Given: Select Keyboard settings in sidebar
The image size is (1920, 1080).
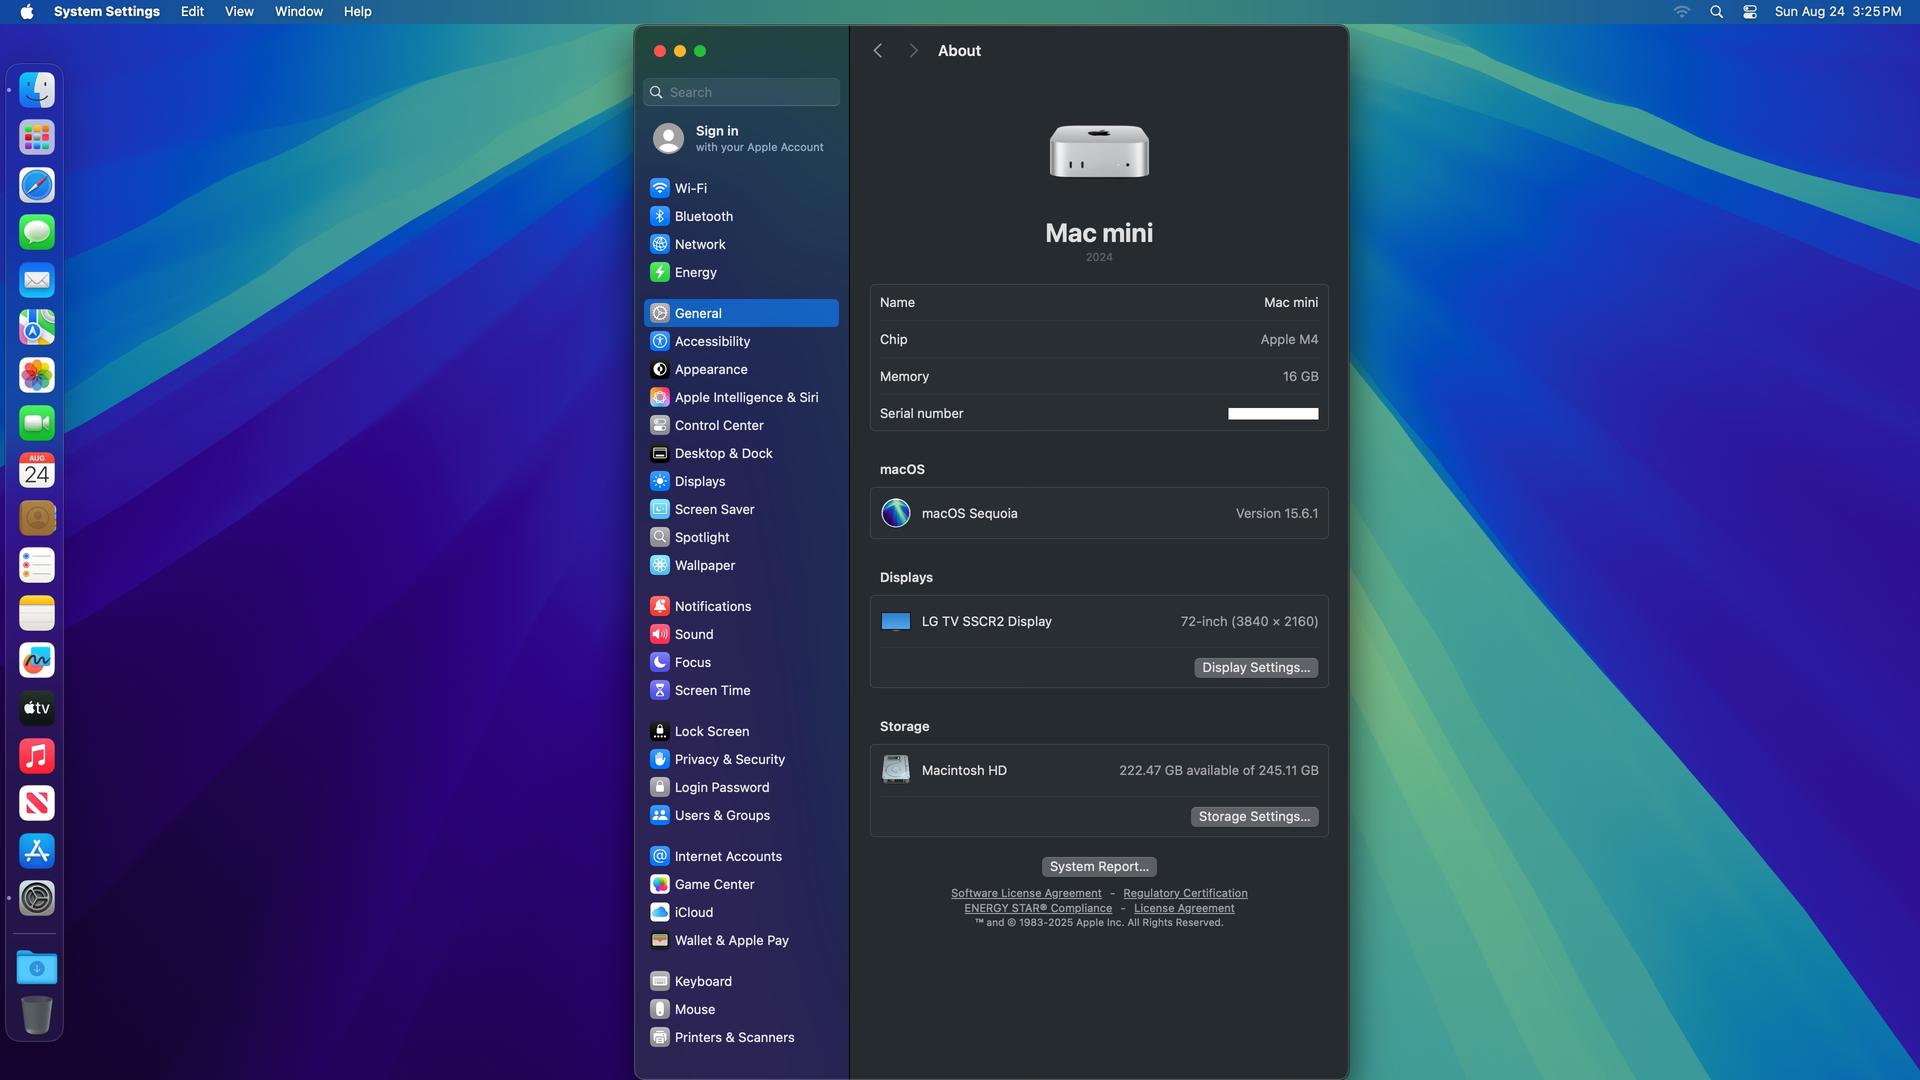Looking at the screenshot, I should coord(741,981).
